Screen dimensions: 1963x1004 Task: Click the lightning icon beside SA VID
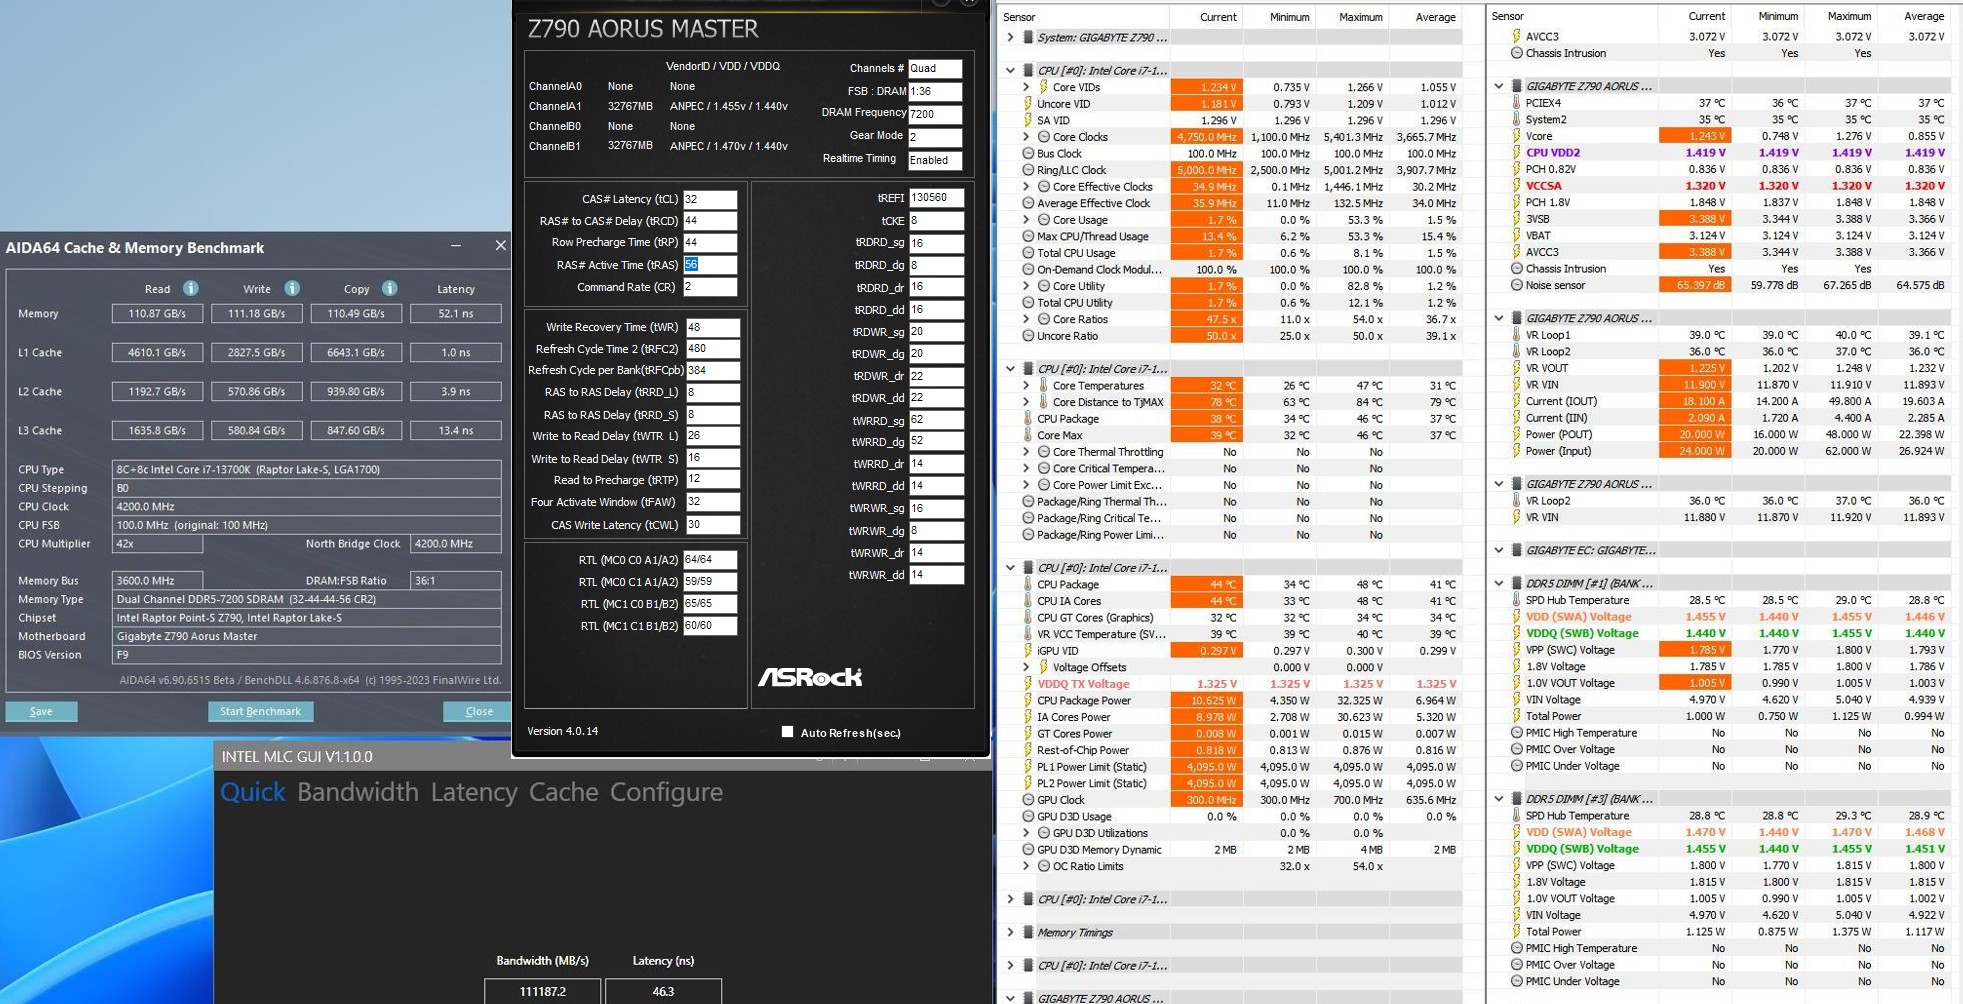coord(1027,120)
